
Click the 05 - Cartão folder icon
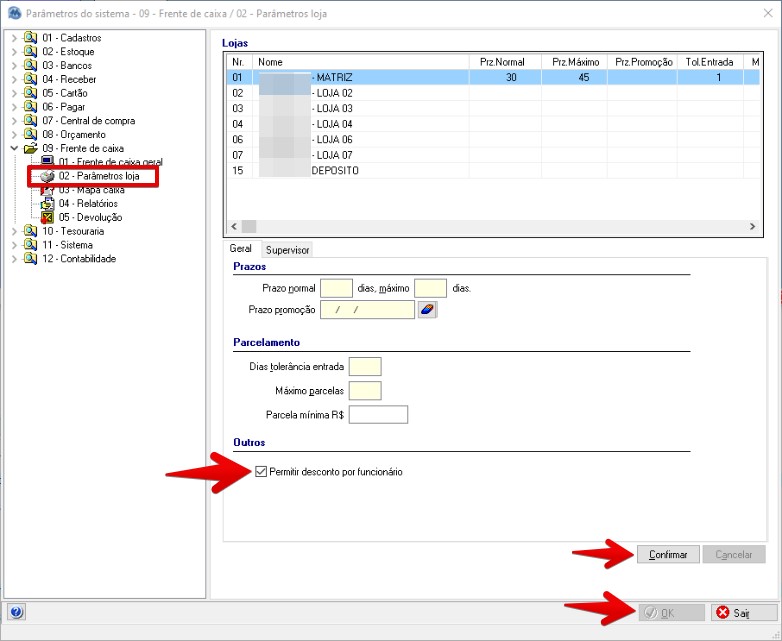(x=30, y=93)
